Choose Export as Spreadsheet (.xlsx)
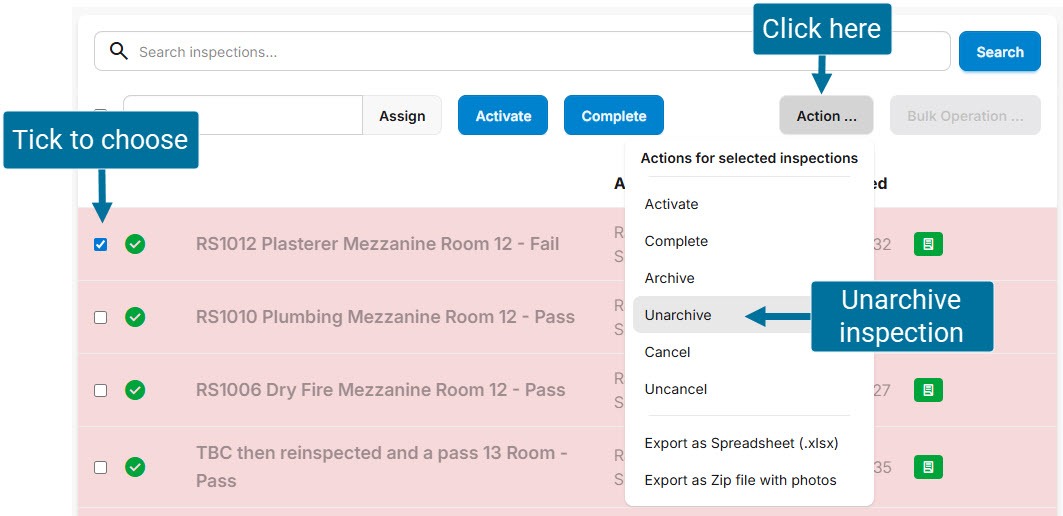Screen dimensions: 1063x516 pos(741,443)
